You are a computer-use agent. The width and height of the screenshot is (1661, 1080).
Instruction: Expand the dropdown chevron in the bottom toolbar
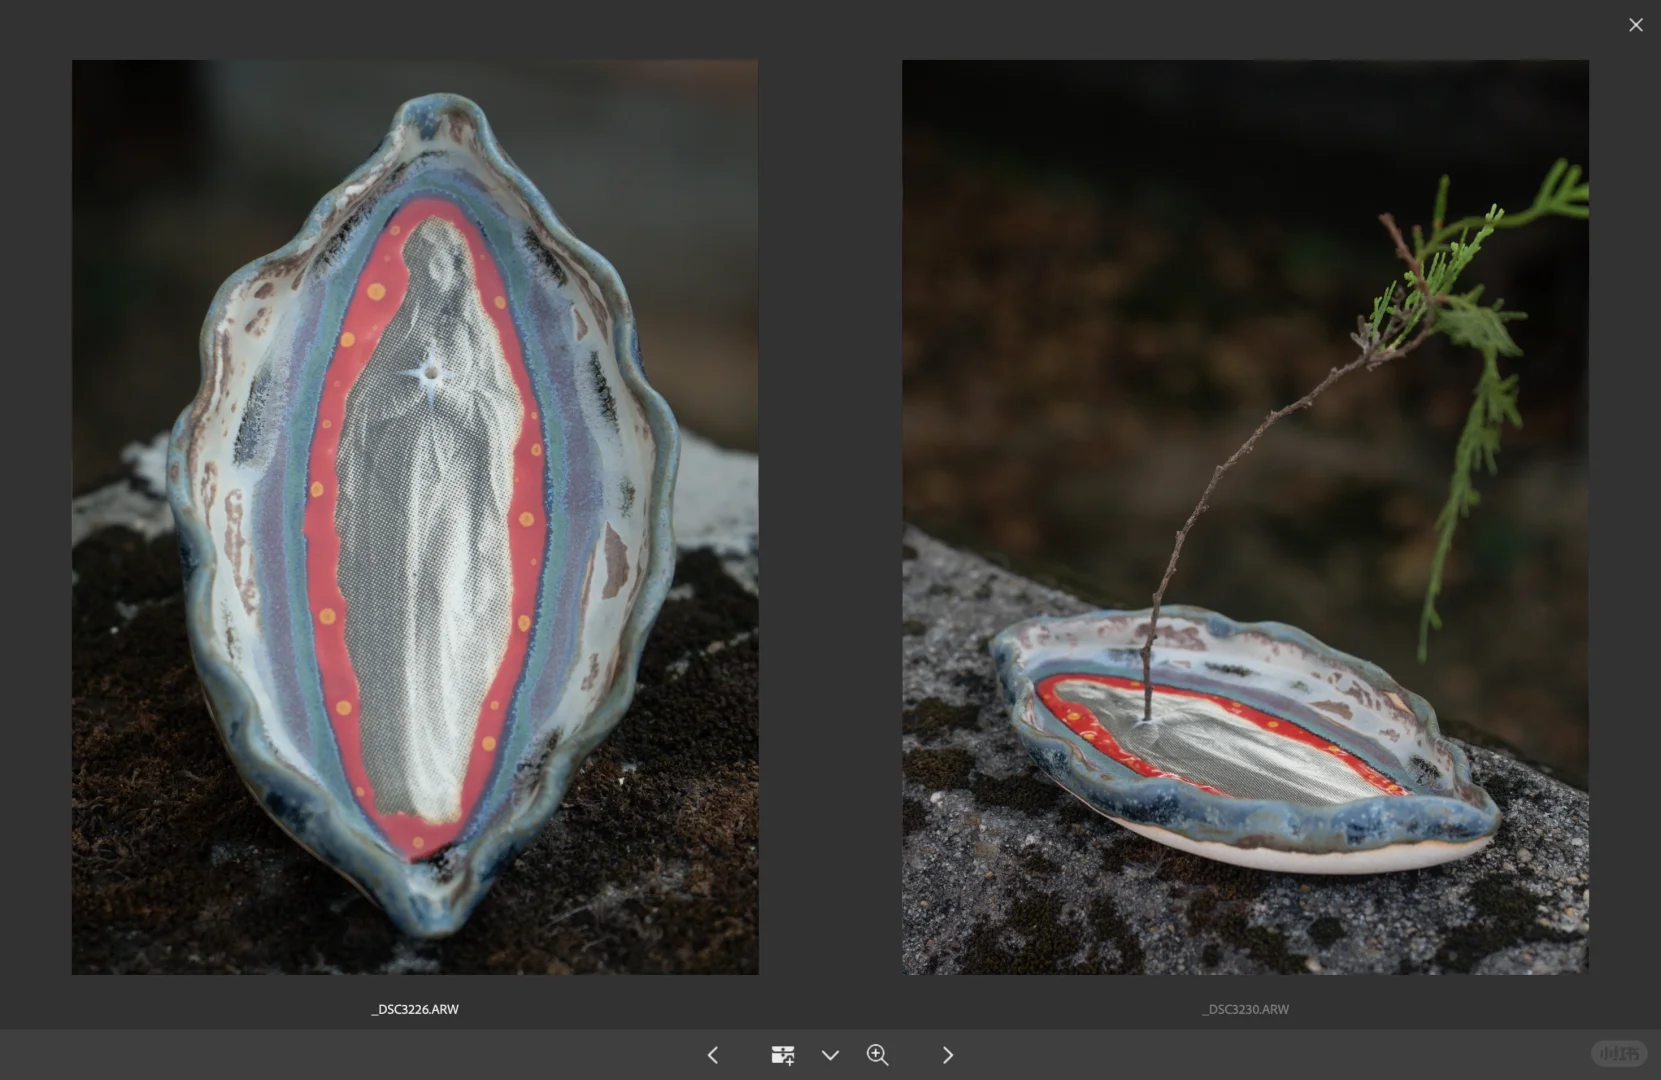point(830,1055)
